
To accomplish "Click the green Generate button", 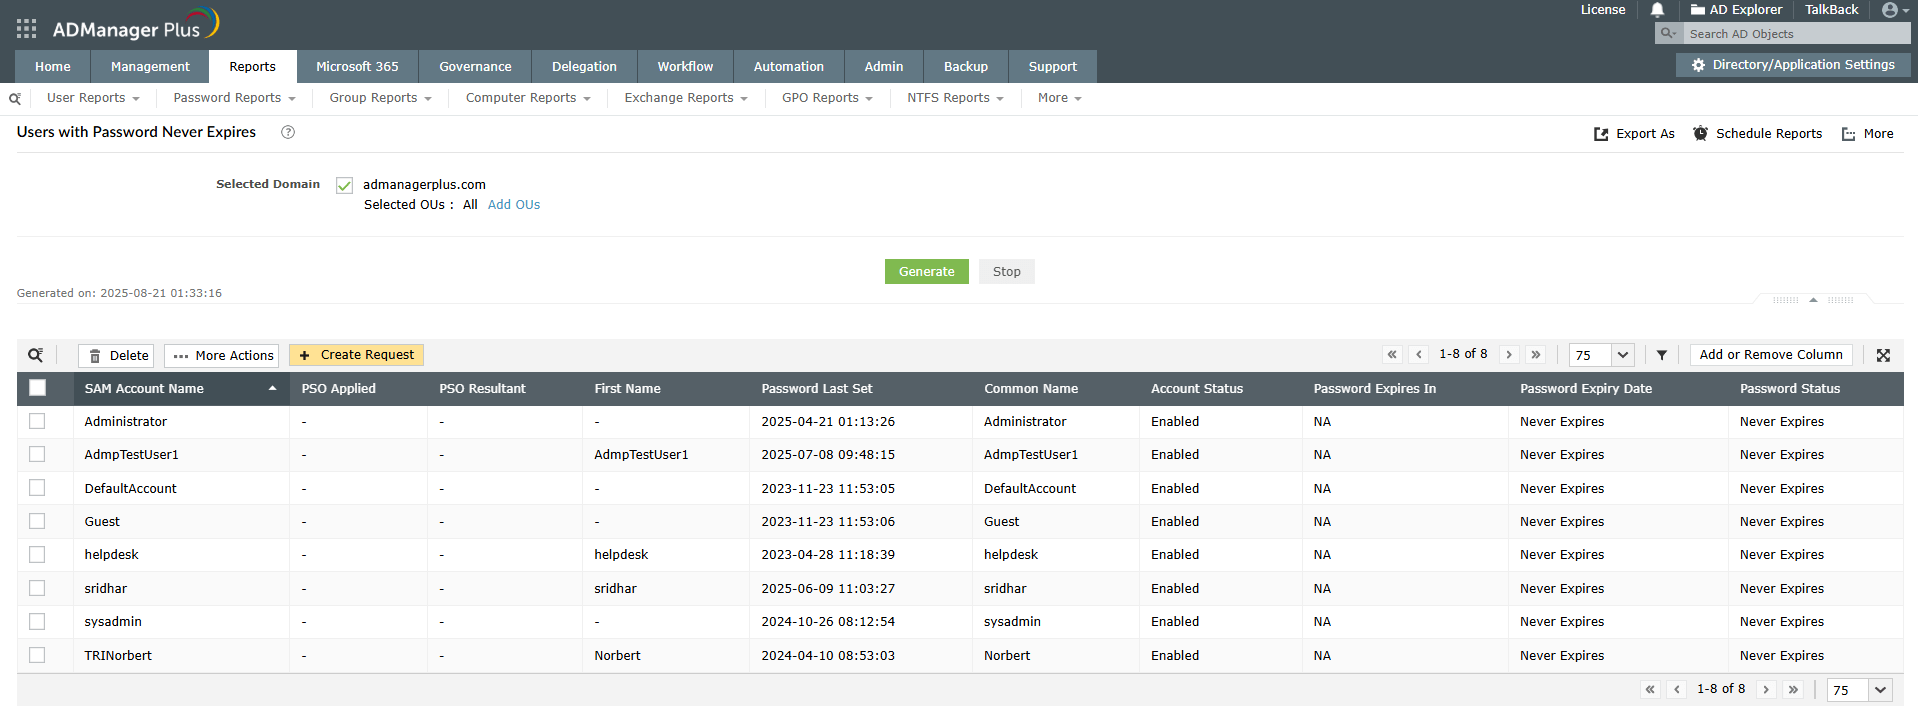I will [x=926, y=272].
